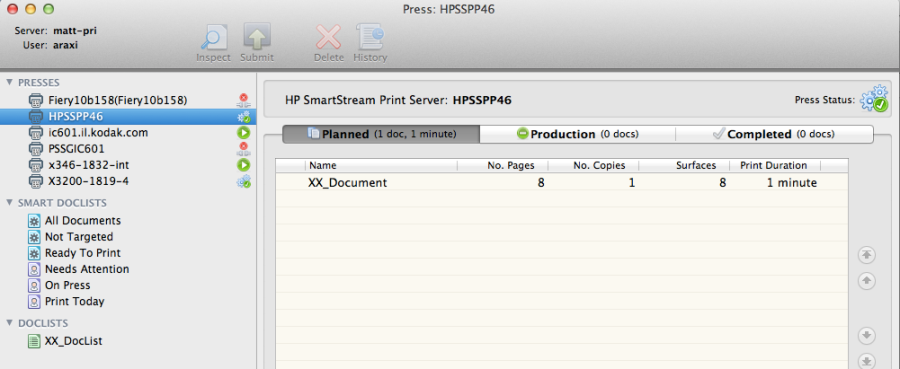Select the Fiery10b158(Fiery10b158) press
Image resolution: width=900 pixels, height=369 pixels.
(118, 100)
